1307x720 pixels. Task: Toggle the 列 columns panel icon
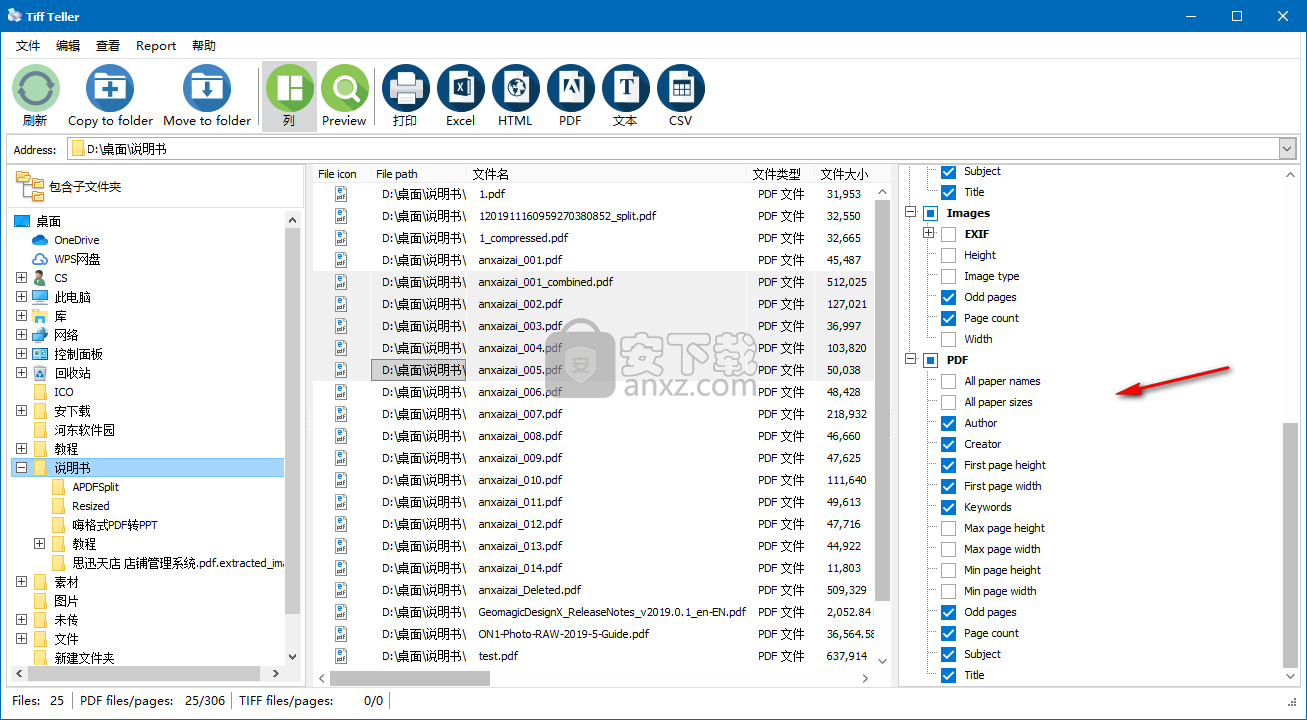(x=289, y=88)
